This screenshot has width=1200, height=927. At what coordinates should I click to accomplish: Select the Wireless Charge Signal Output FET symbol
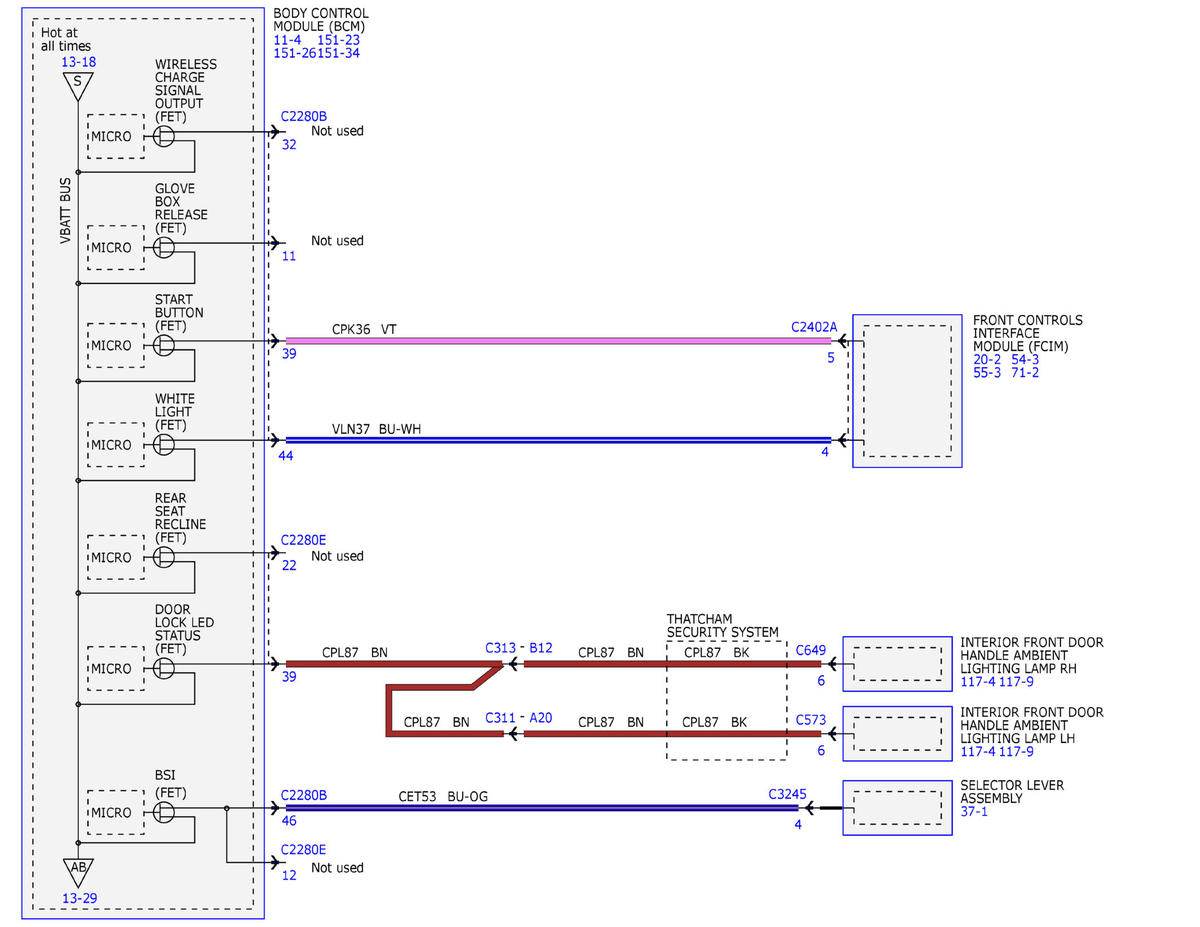pos(165,136)
